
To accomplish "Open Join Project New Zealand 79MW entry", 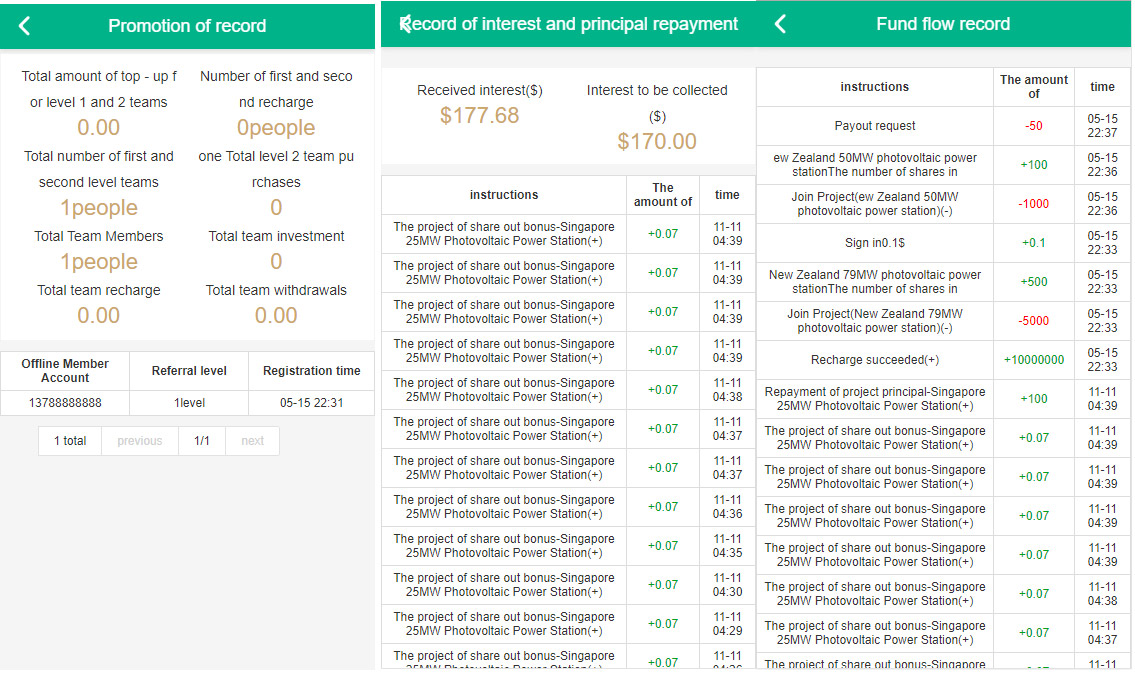I will click(875, 321).
